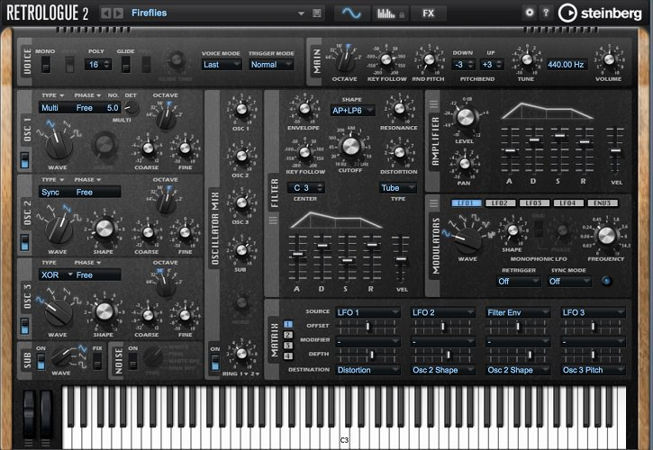Select the LFO2 modulator tab
The height and width of the screenshot is (450, 653).
(x=501, y=203)
